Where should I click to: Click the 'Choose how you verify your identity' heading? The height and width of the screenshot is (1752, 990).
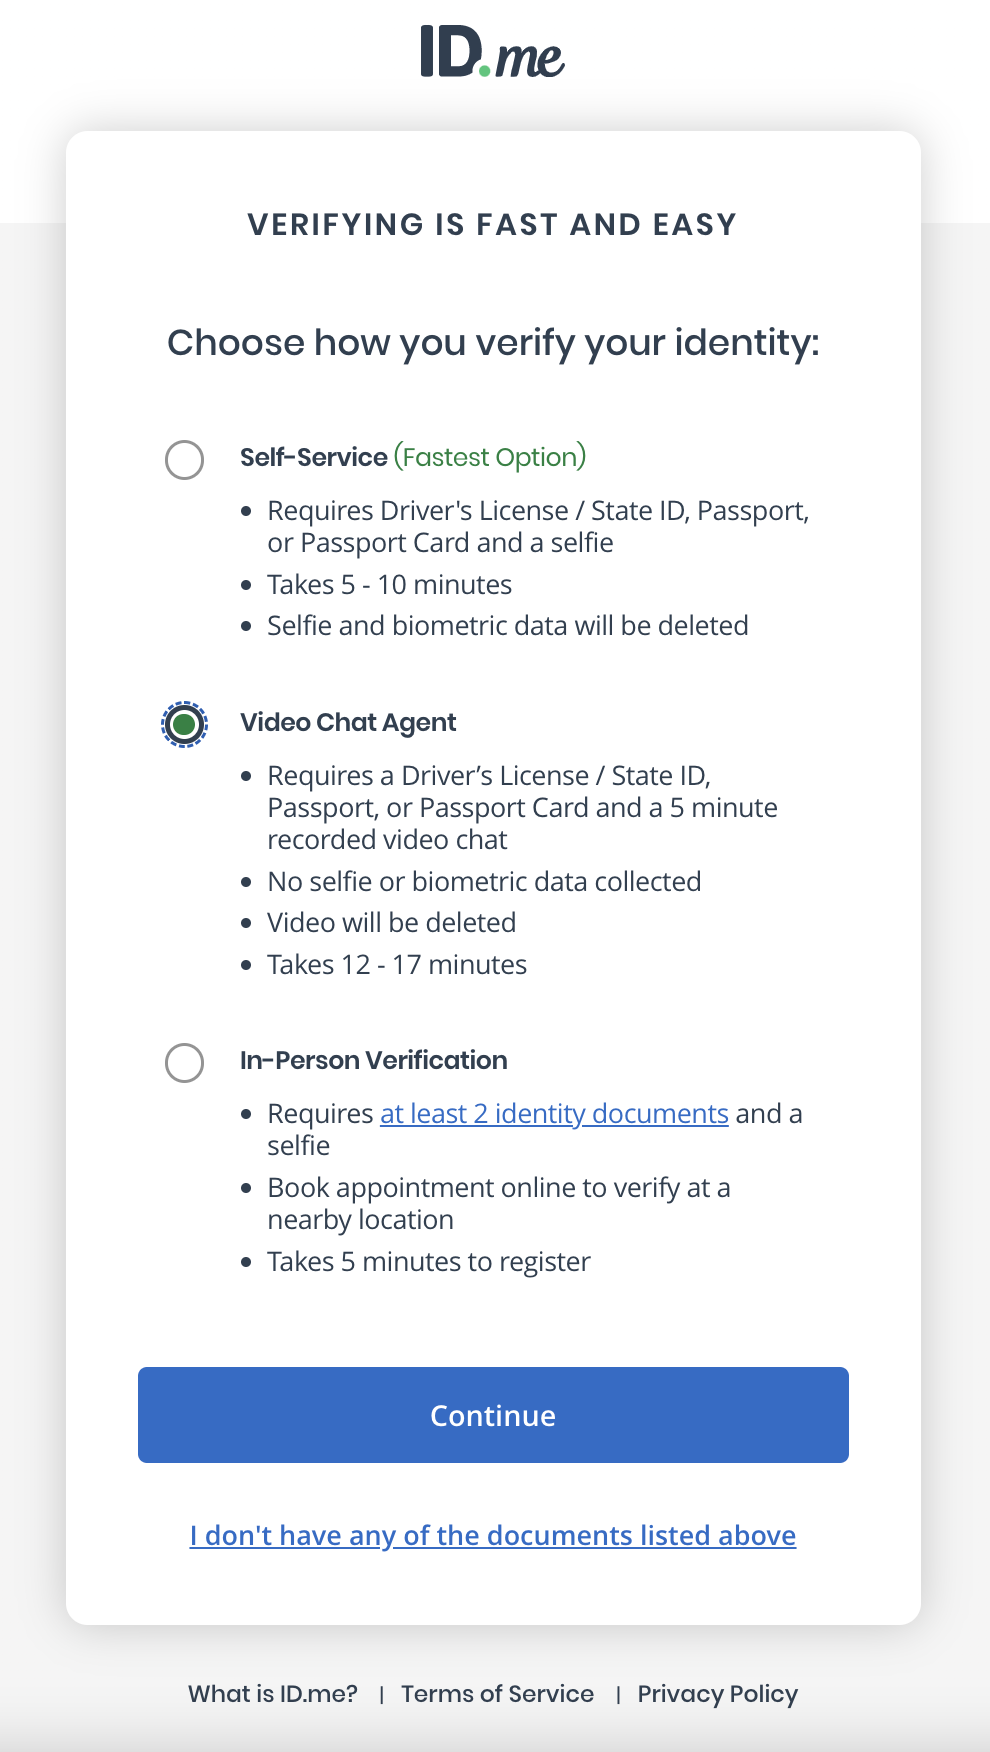click(x=494, y=343)
